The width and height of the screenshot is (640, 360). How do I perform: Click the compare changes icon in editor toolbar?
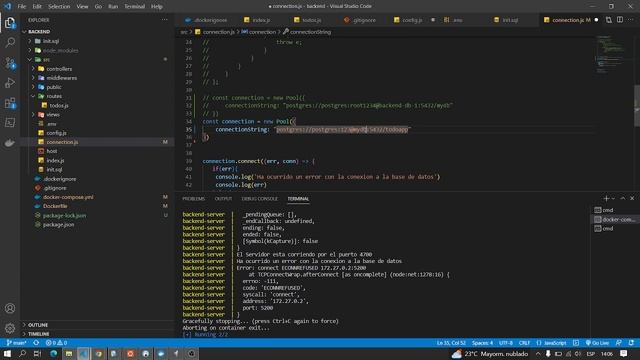[x=609, y=20]
